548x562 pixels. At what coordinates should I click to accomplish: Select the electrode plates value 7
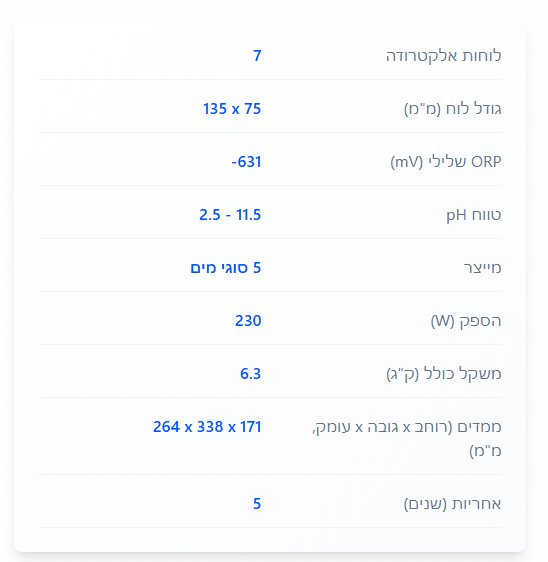(x=257, y=56)
